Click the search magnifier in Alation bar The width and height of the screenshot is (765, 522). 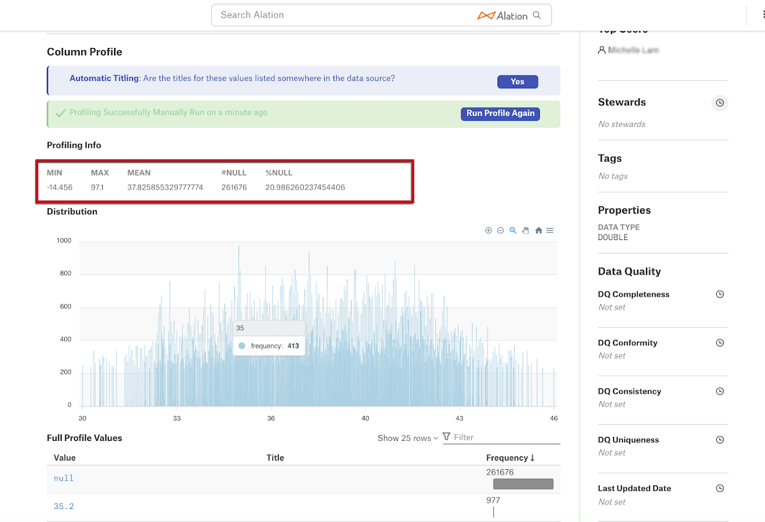(x=537, y=15)
